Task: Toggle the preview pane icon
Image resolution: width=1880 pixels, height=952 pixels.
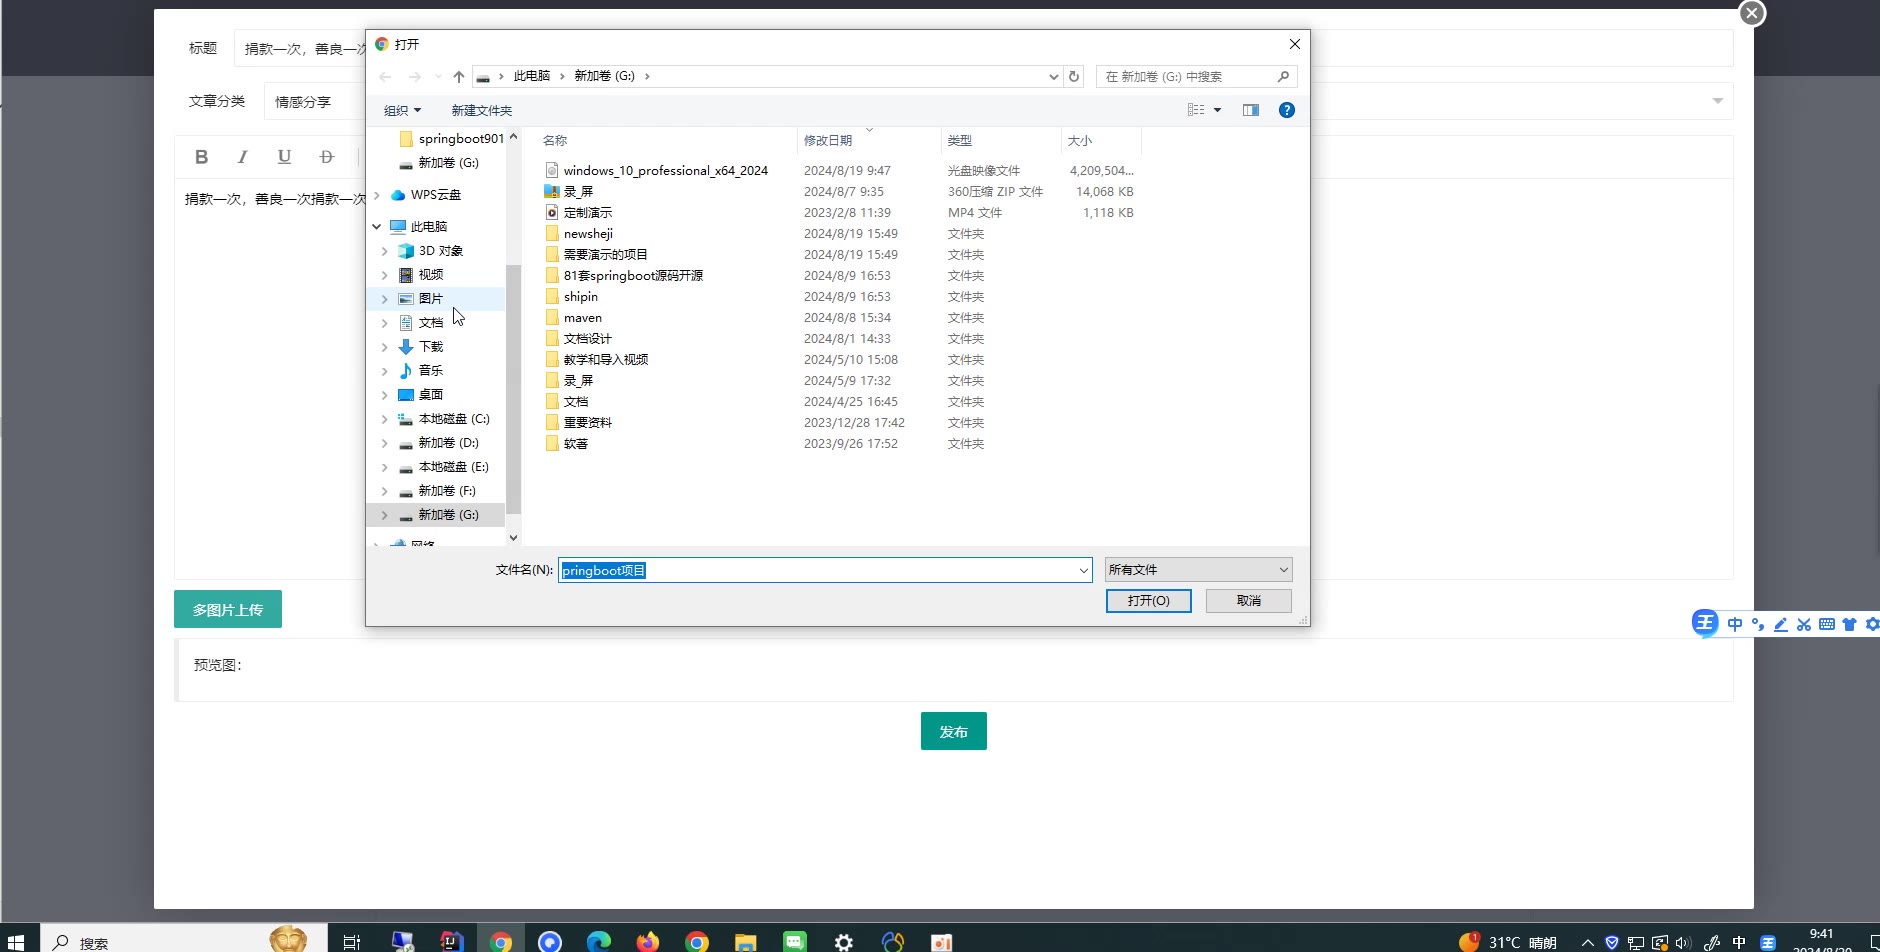Action: [x=1250, y=110]
